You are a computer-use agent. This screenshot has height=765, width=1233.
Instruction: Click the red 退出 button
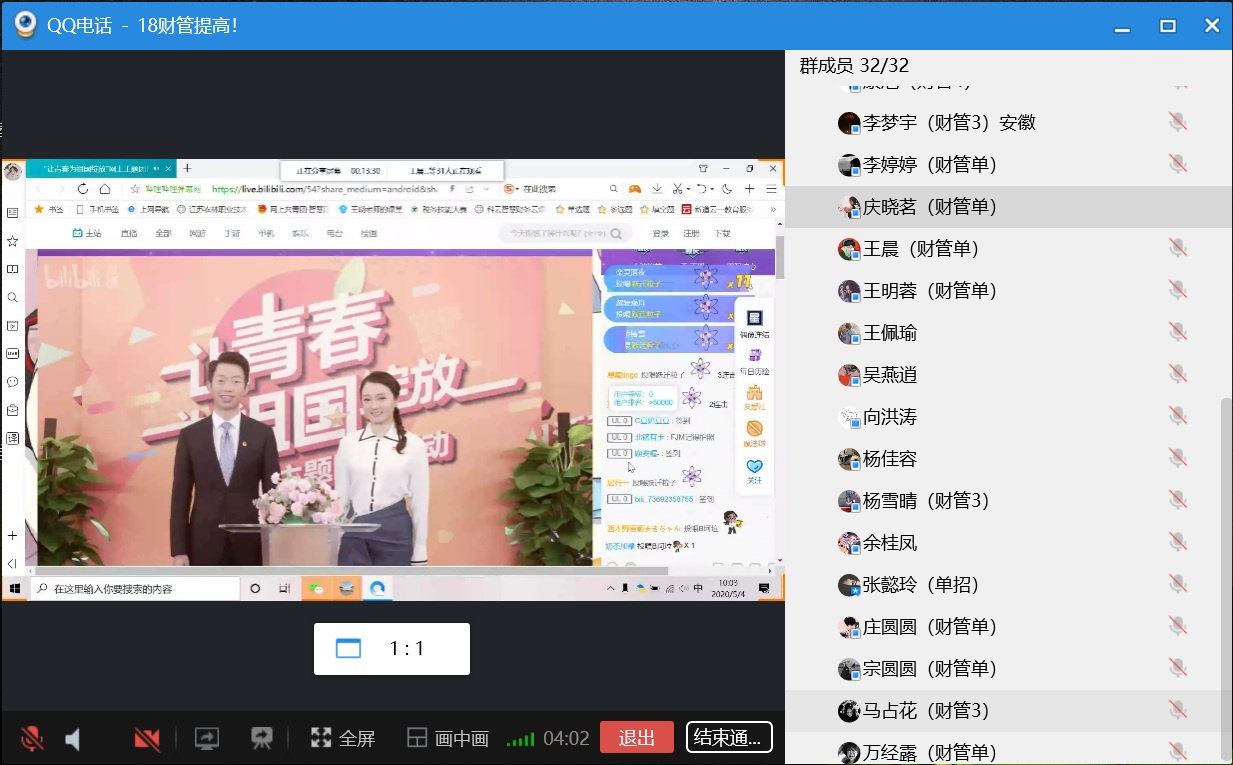pos(636,738)
